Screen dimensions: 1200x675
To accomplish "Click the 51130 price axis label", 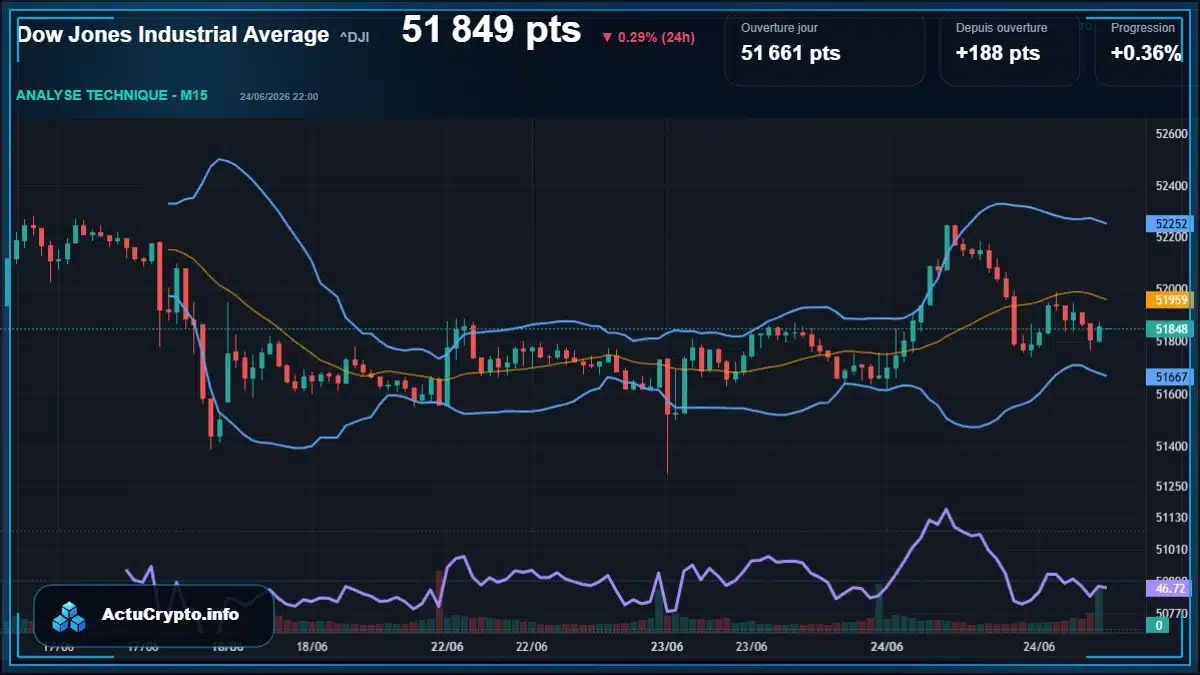I will [x=1170, y=517].
